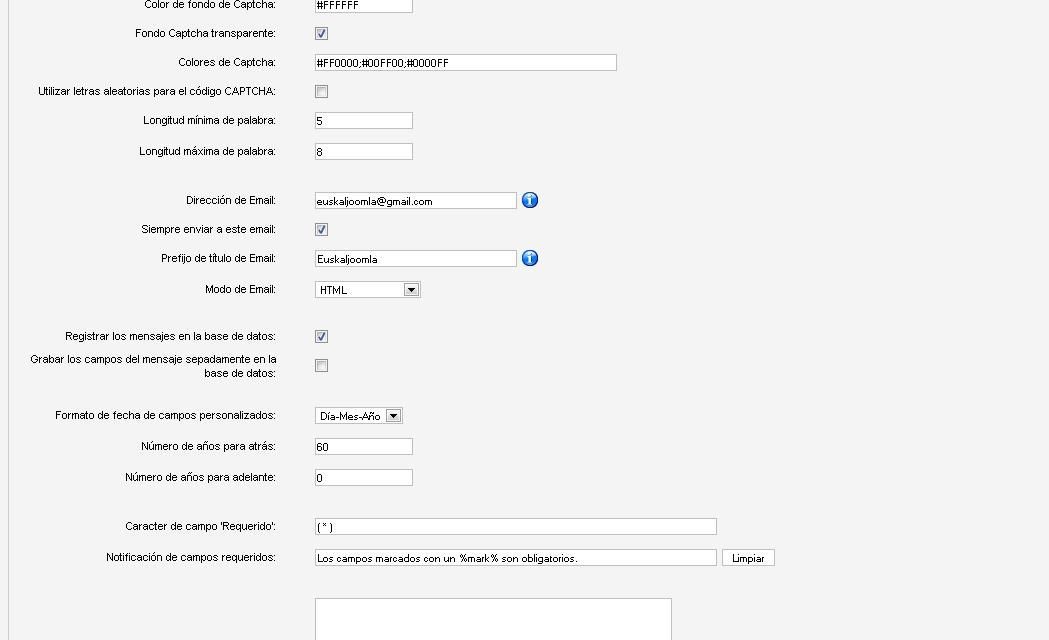
Task: Click the Longitud máxima de palabra field
Action: [364, 152]
